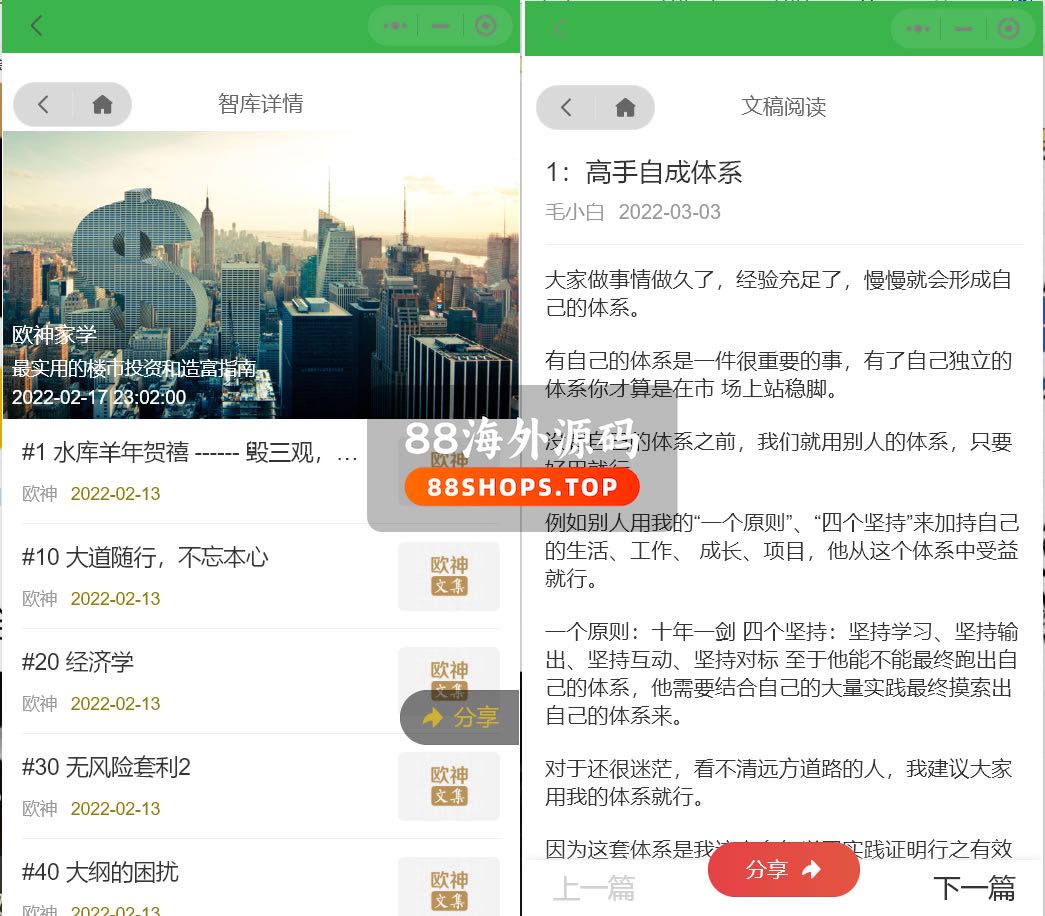1045x916 pixels.
Task: Tap home icon on 文稿阅读 page
Action: (625, 108)
